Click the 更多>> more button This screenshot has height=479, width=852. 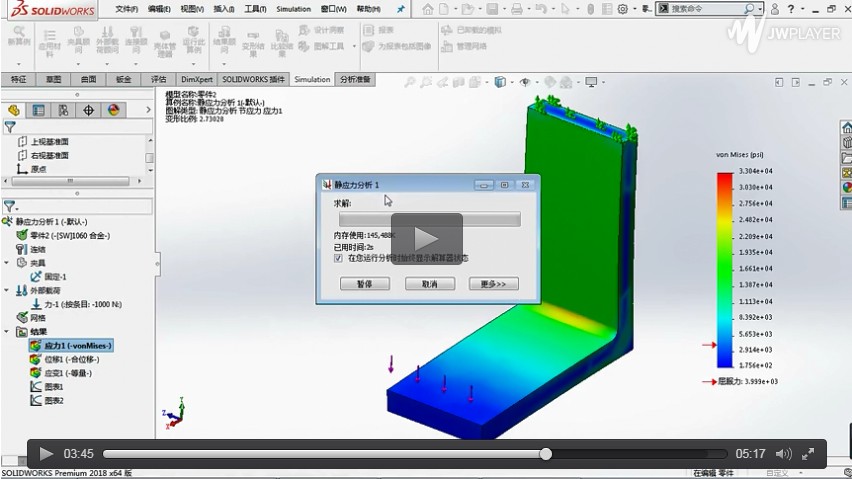pos(493,284)
